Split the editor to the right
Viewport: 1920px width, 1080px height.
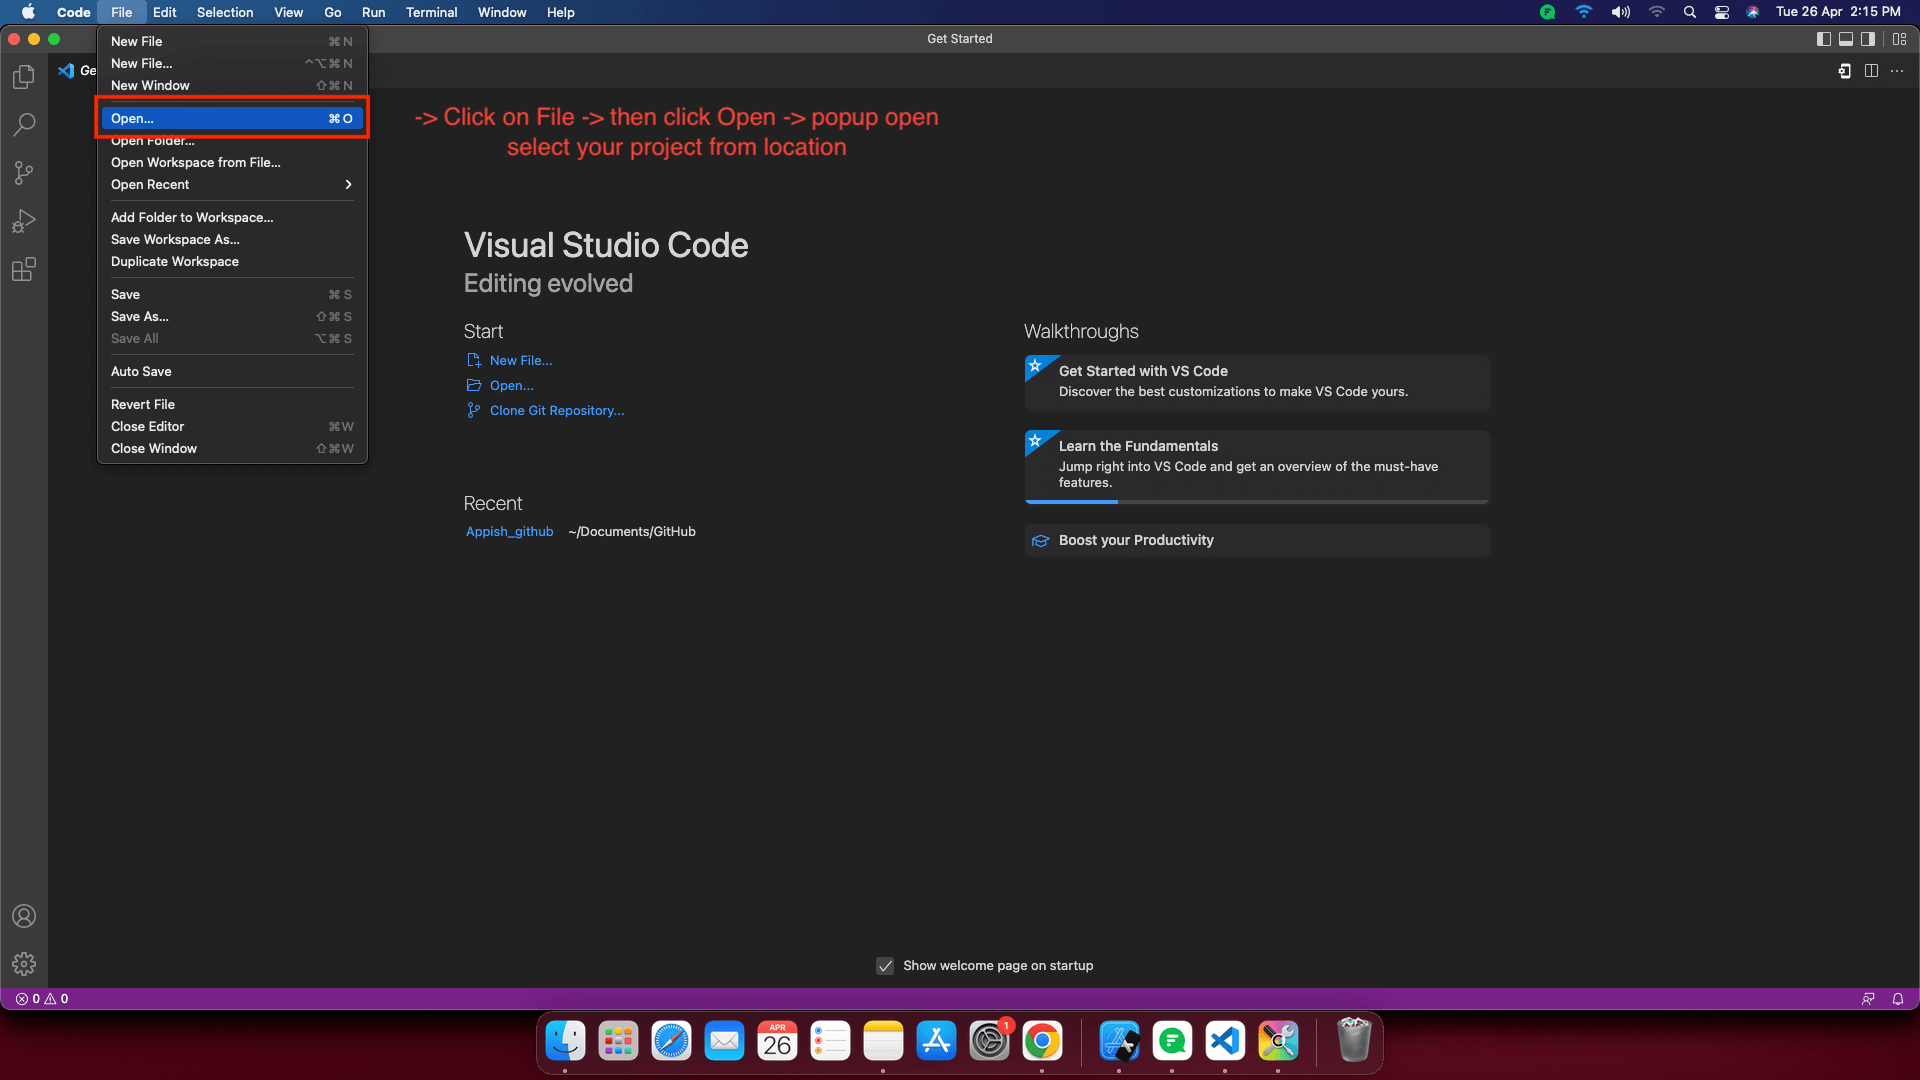click(1871, 71)
